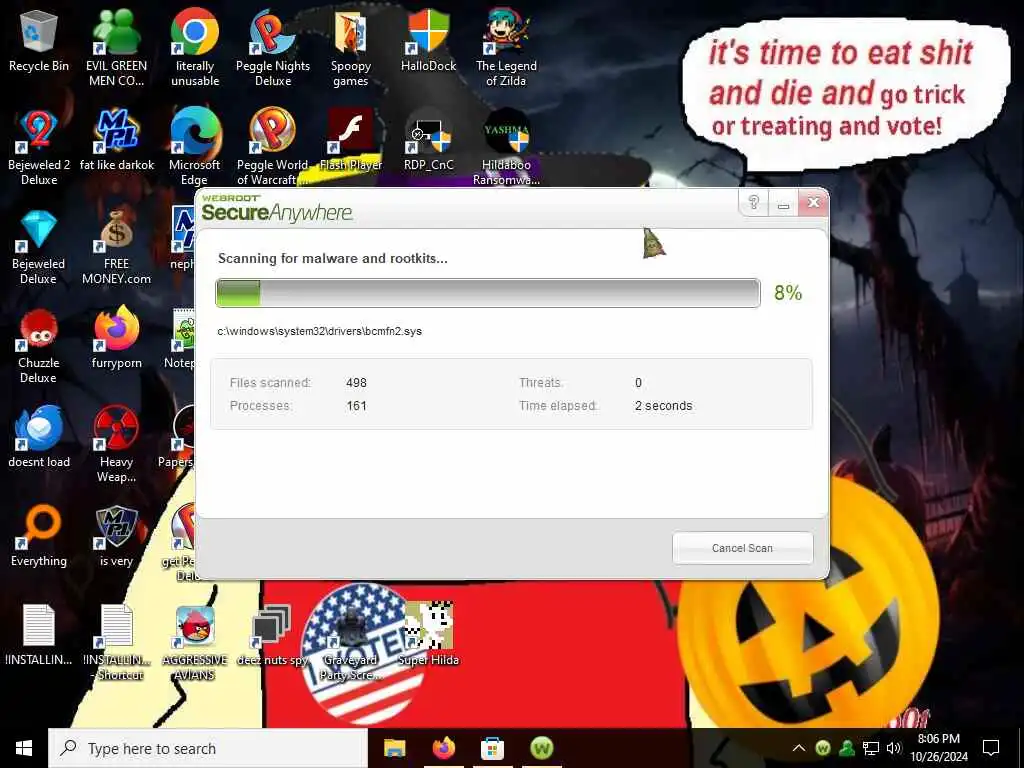Open the Flash Player shortcut

click(351, 140)
